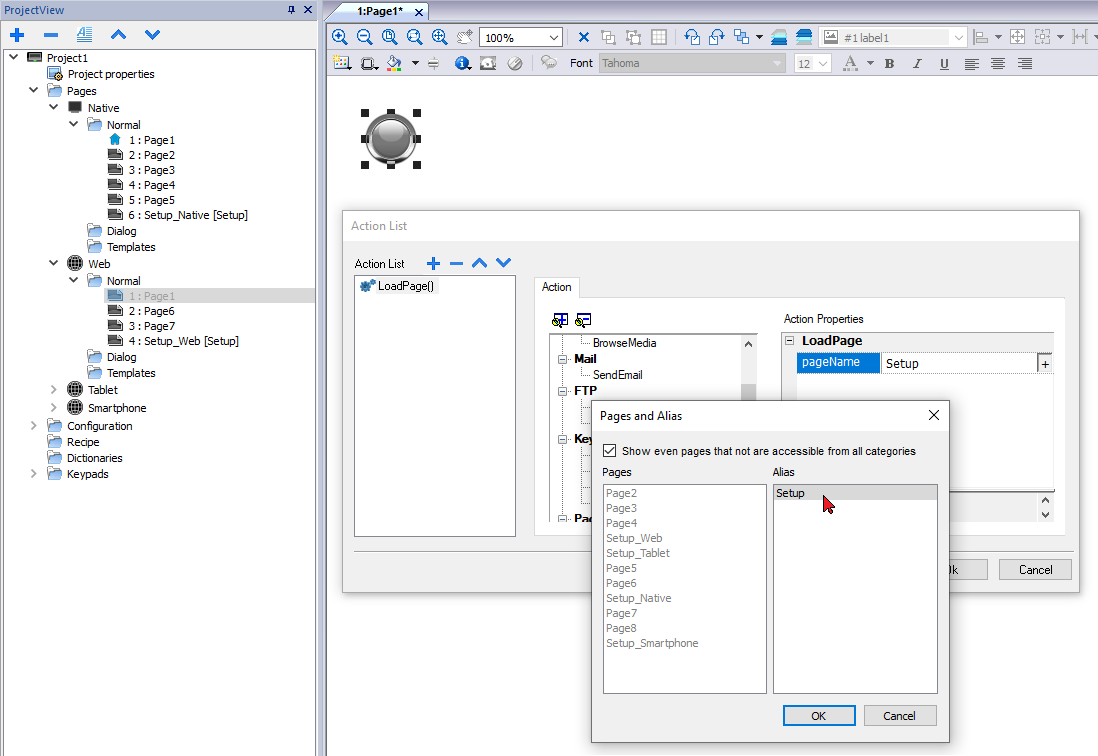The height and width of the screenshot is (756, 1098).
Task: Add a new action with the plus icon
Action: [x=433, y=263]
